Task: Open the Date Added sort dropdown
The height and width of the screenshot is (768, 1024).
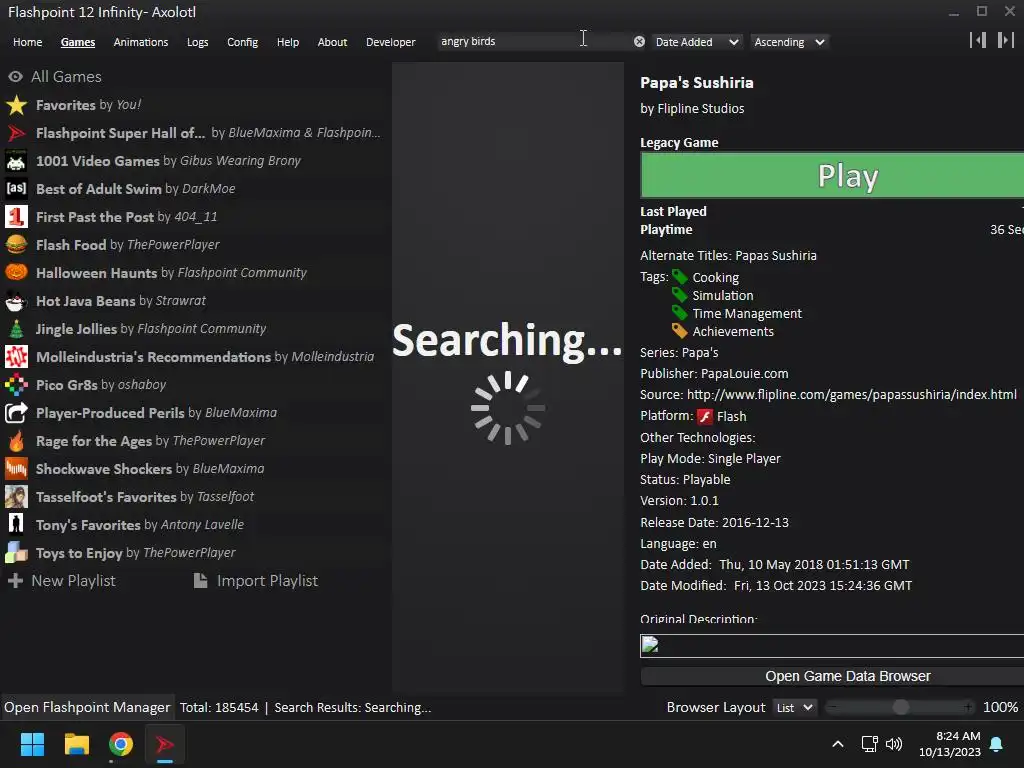Action: click(x=697, y=42)
